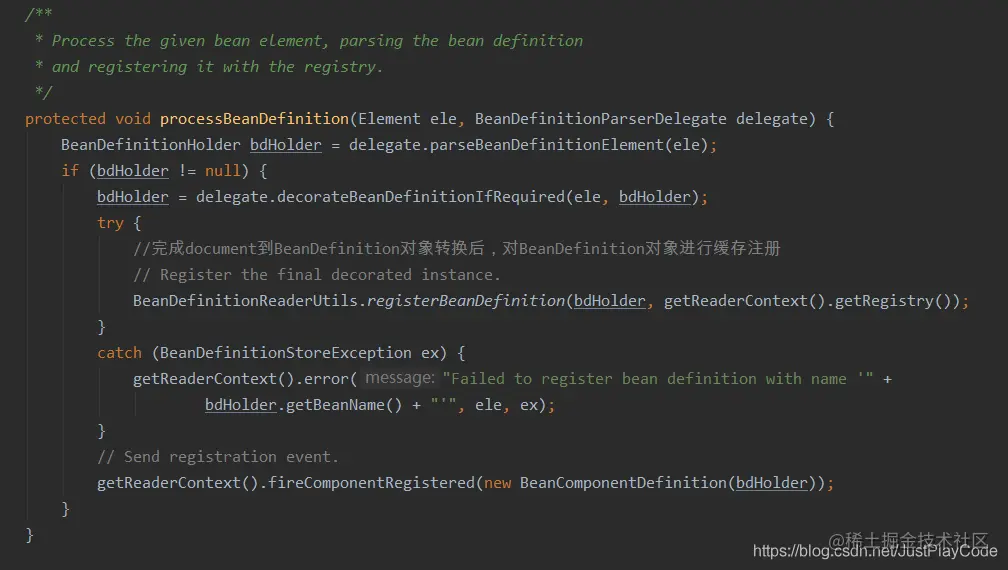Click the Element parameter type in the signature
Screen dimensions: 1008x570
tap(389, 119)
